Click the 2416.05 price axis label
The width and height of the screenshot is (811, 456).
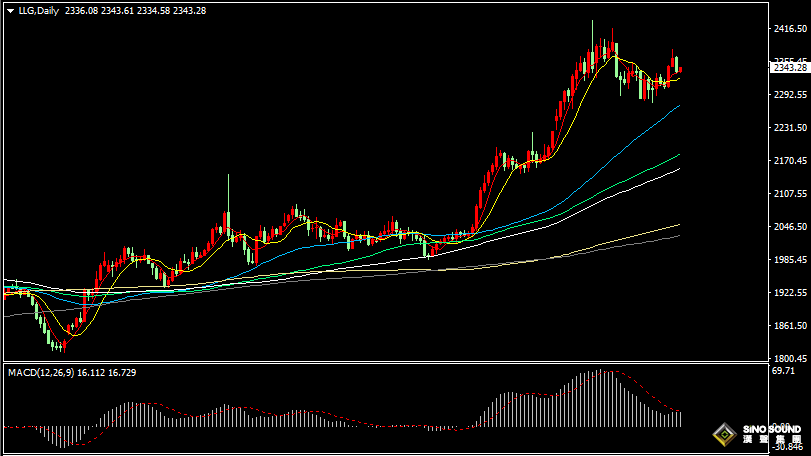click(x=789, y=30)
